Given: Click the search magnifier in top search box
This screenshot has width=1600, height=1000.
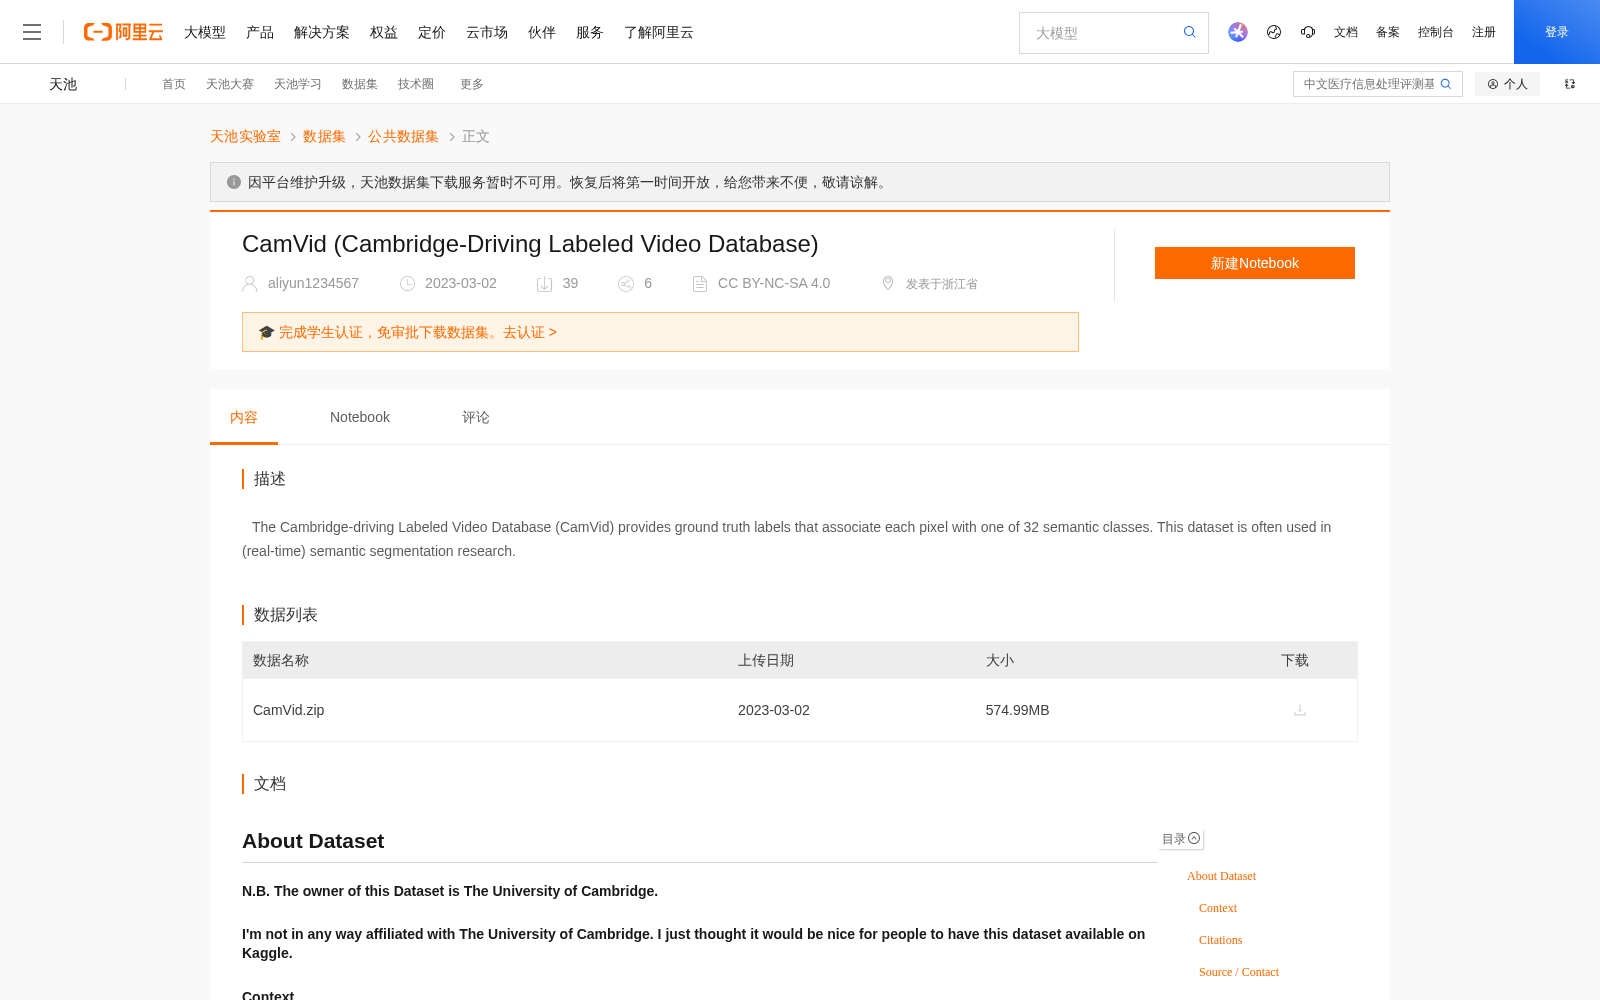Looking at the screenshot, I should tap(1190, 32).
